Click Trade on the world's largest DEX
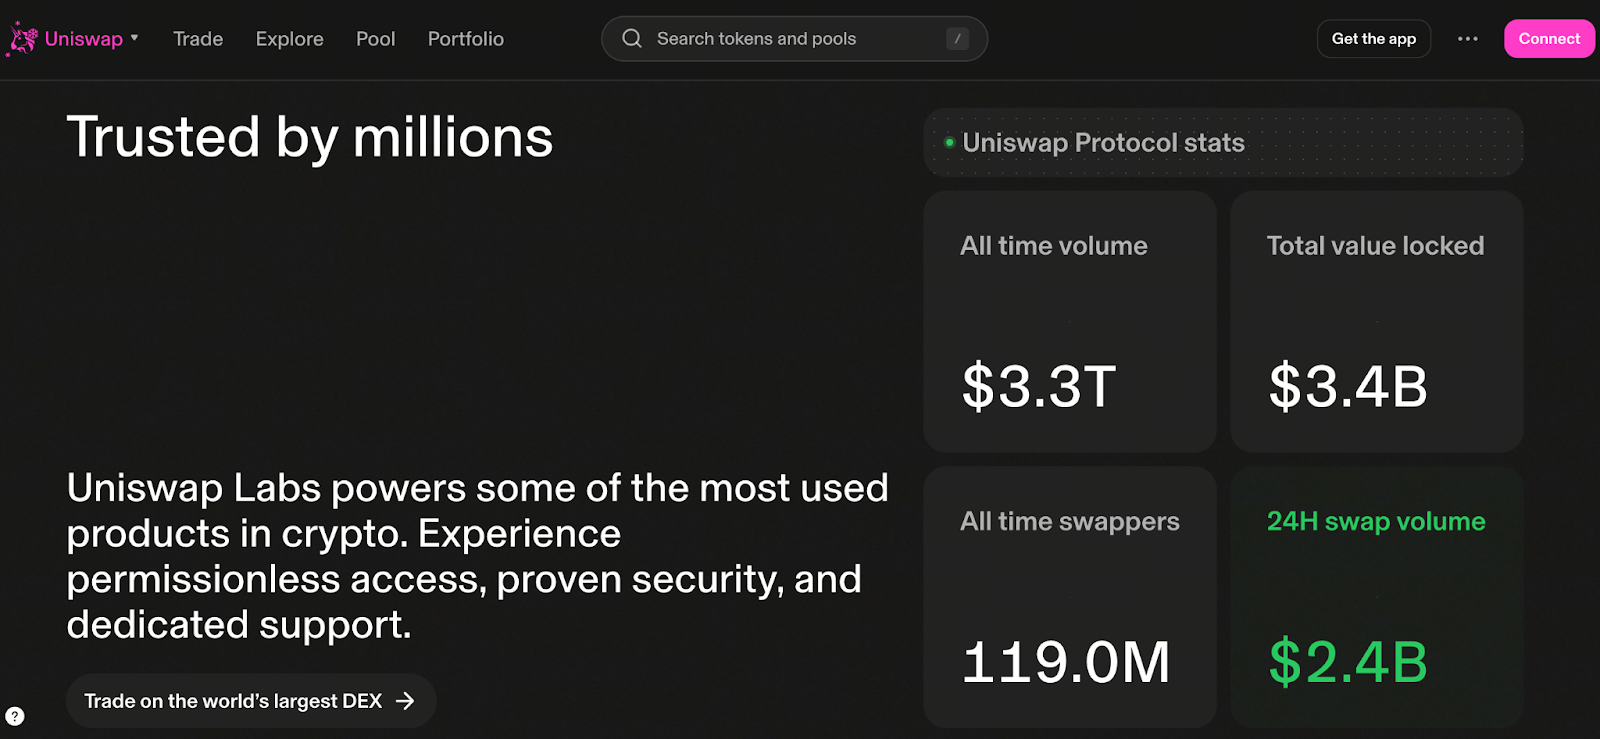 [x=233, y=701]
